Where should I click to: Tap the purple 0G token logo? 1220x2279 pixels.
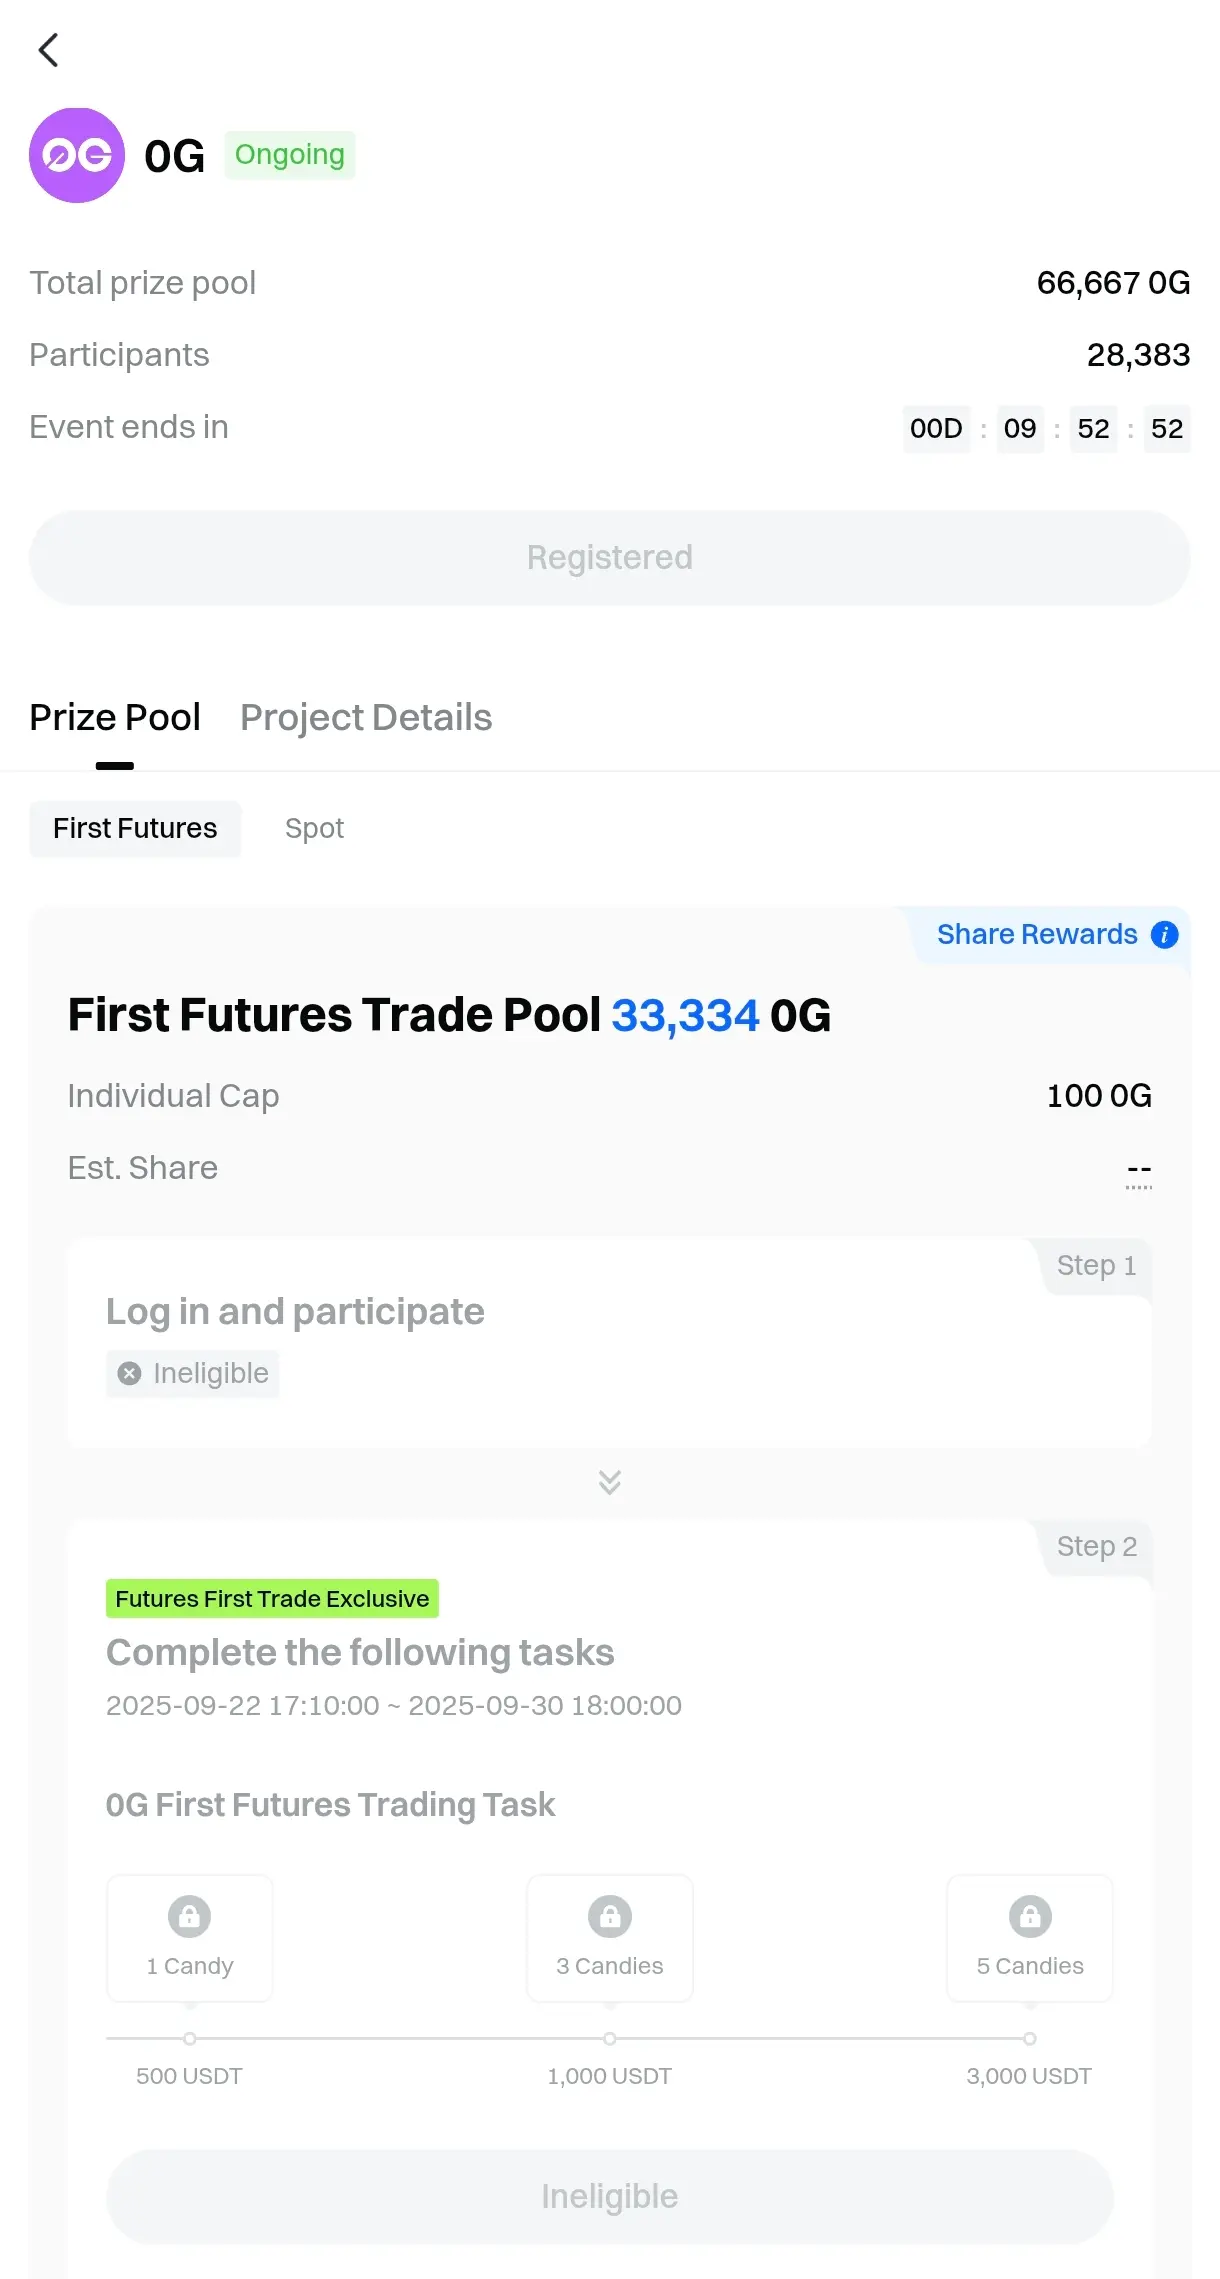pyautogui.click(x=77, y=155)
